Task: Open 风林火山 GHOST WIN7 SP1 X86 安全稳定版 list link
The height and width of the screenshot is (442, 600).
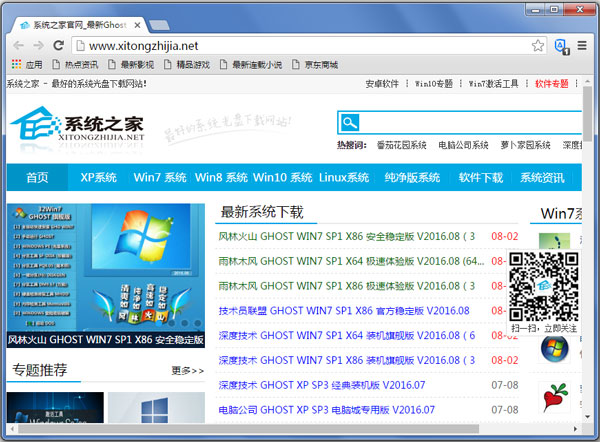Action: 346,236
